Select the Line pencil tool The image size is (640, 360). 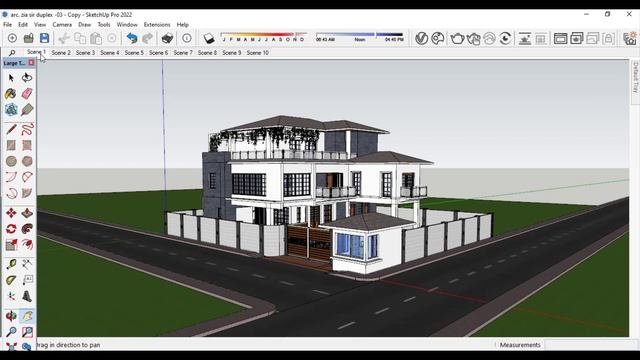click(x=11, y=129)
